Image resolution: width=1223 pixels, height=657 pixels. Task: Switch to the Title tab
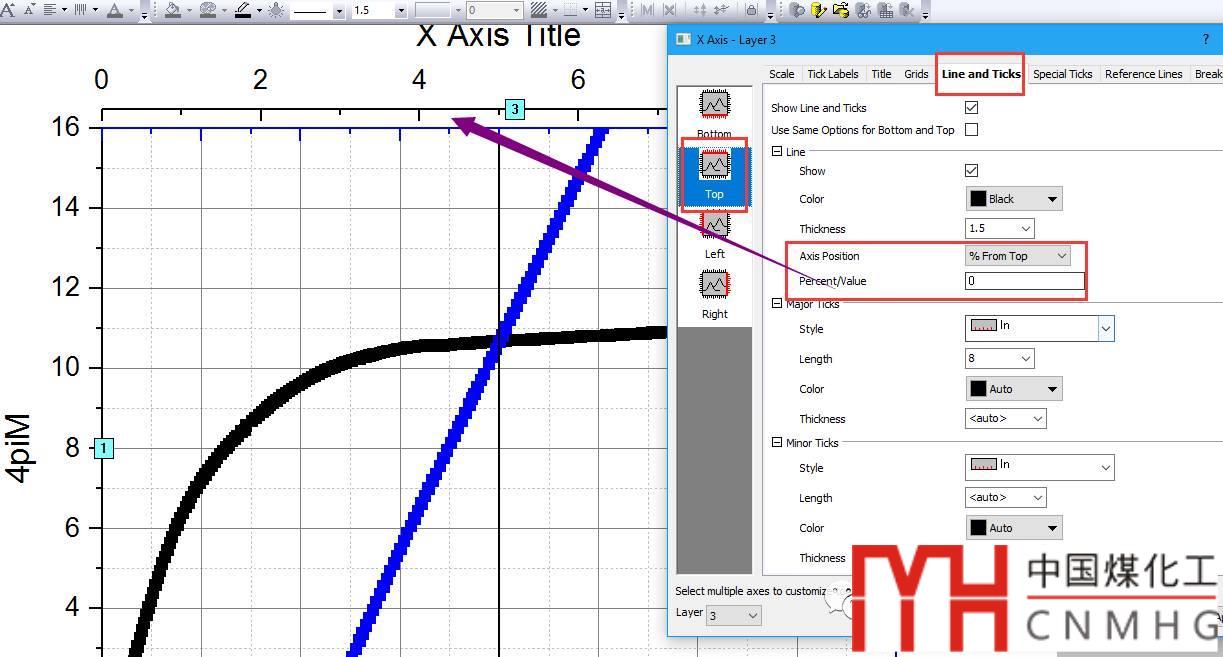(x=881, y=74)
